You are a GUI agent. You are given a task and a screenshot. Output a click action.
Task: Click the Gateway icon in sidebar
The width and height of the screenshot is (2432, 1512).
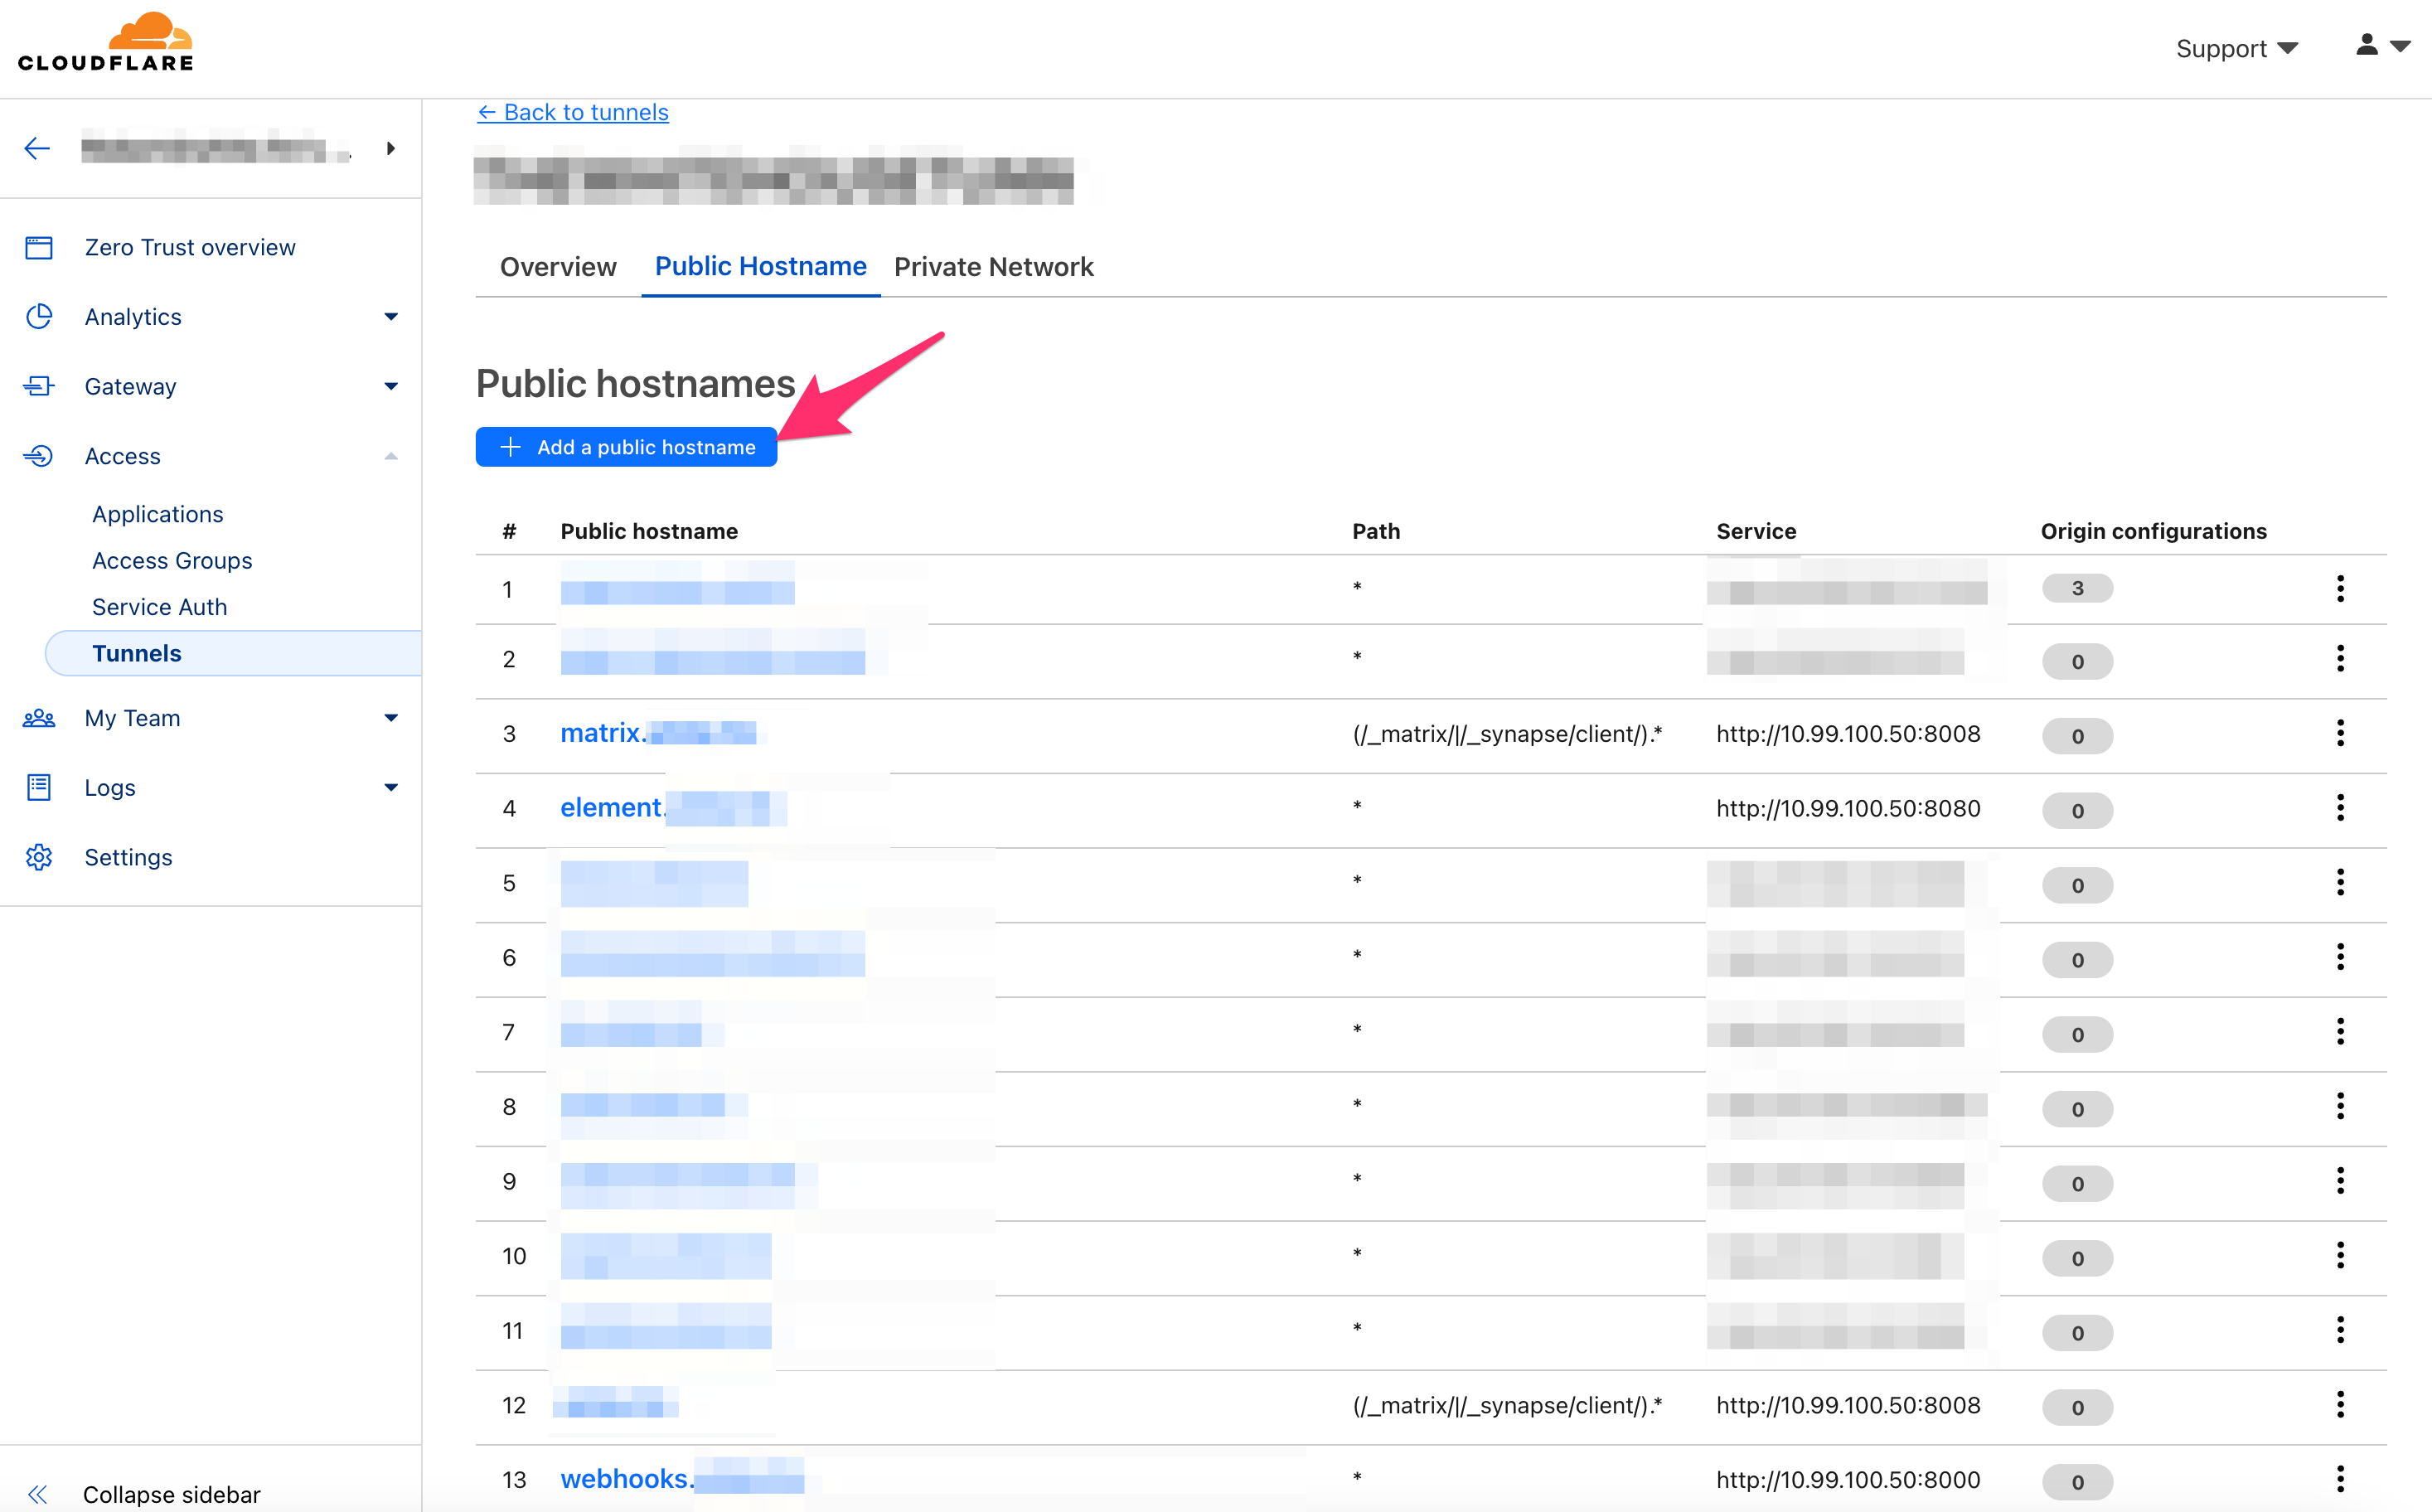39,386
